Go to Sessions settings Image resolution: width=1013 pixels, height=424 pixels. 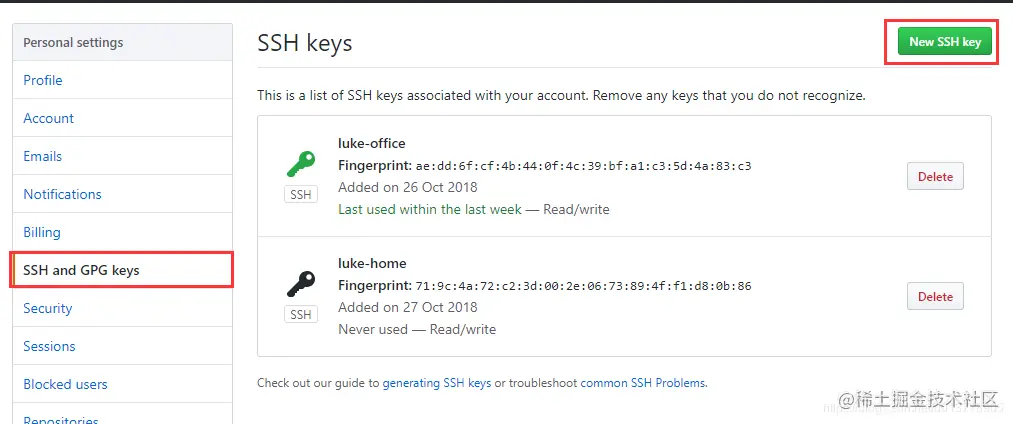point(49,346)
